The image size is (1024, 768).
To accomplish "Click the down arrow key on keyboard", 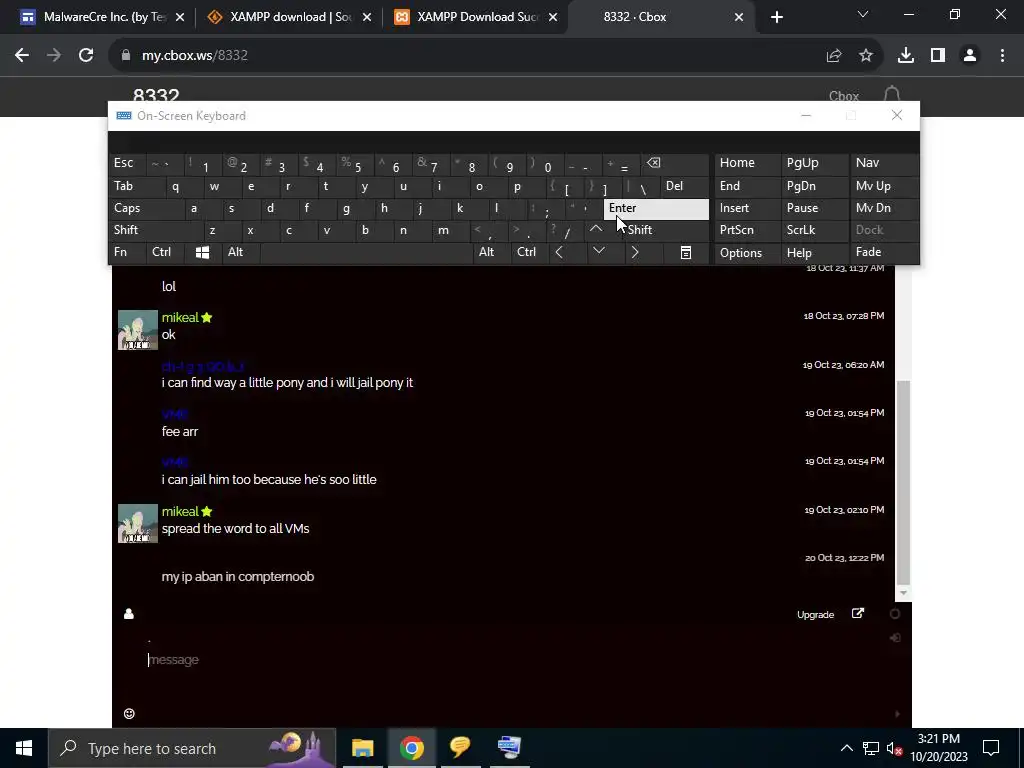I will click(598, 251).
